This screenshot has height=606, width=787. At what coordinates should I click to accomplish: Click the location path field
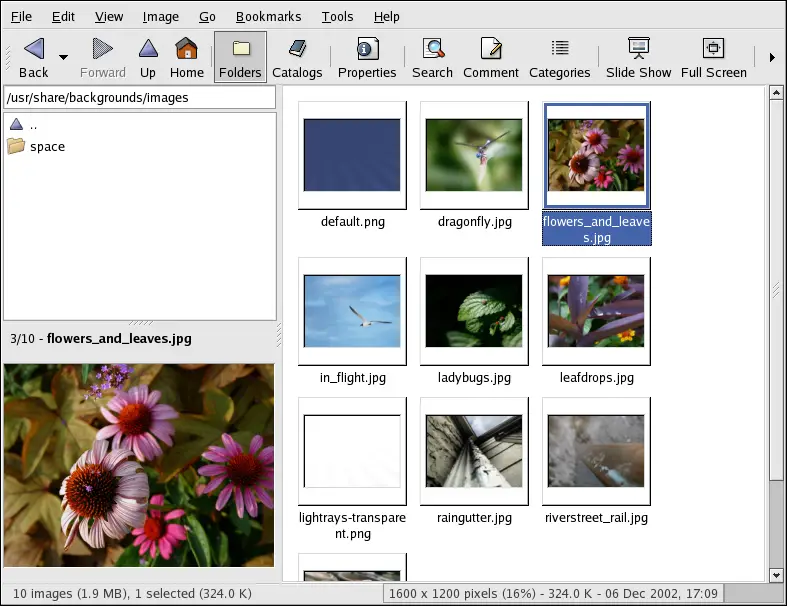[x=139, y=98]
